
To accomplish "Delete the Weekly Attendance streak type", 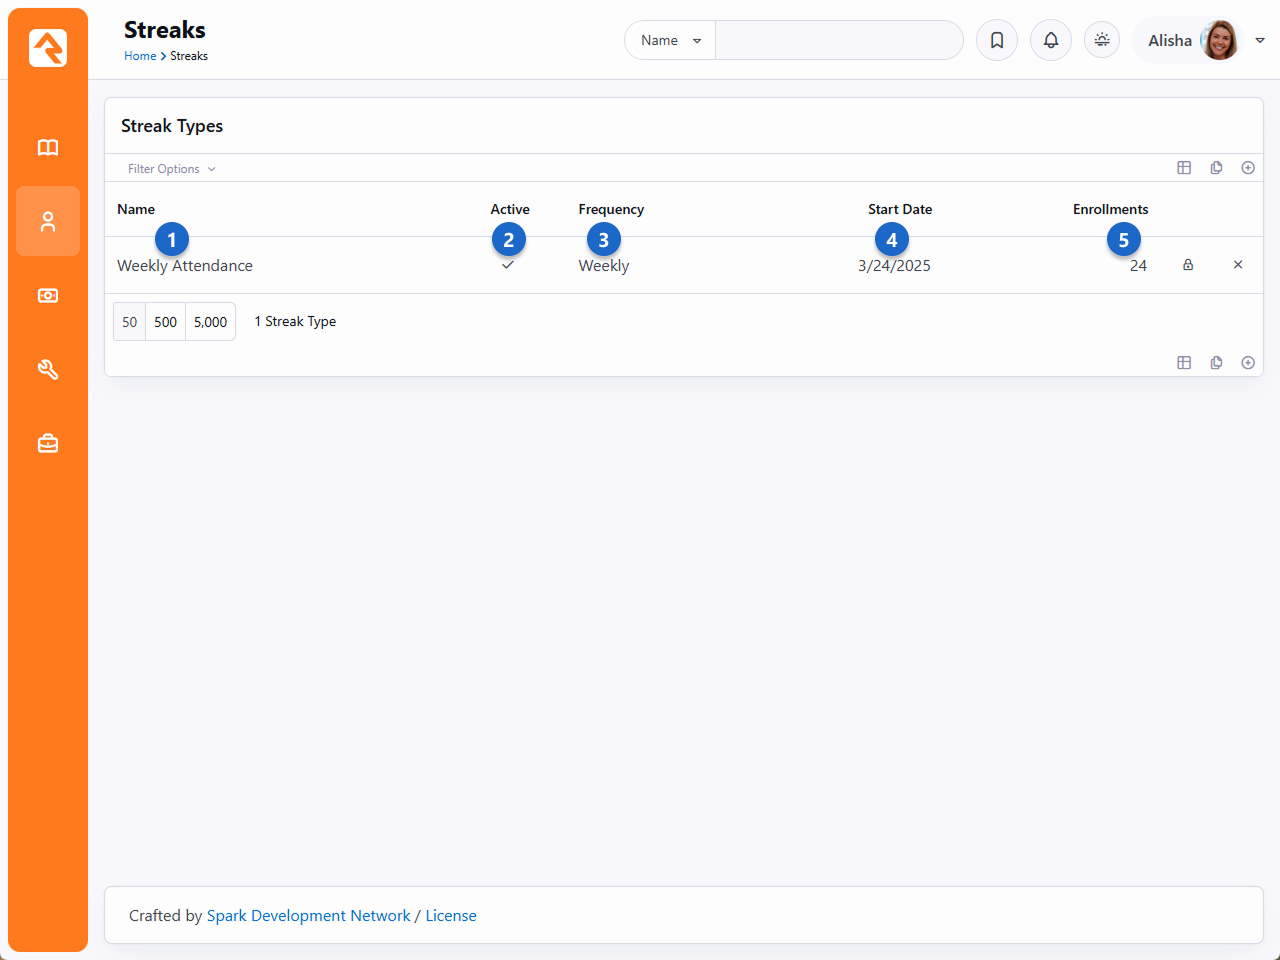I will pyautogui.click(x=1238, y=265).
